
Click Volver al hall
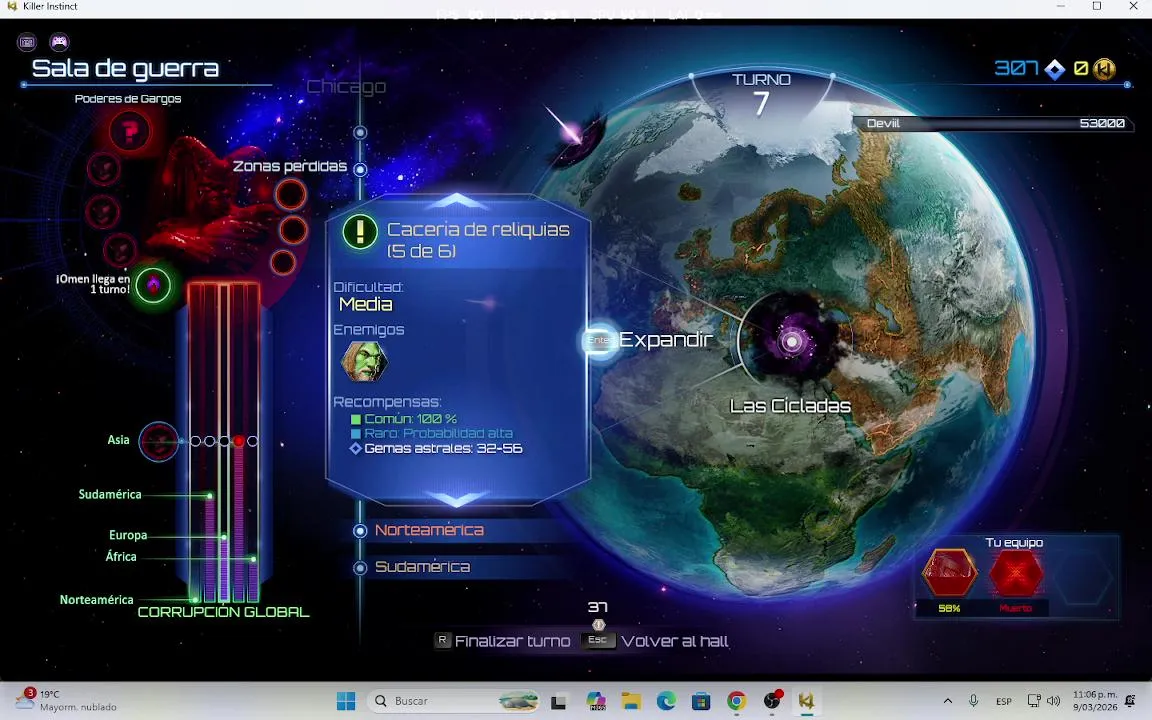click(x=674, y=641)
